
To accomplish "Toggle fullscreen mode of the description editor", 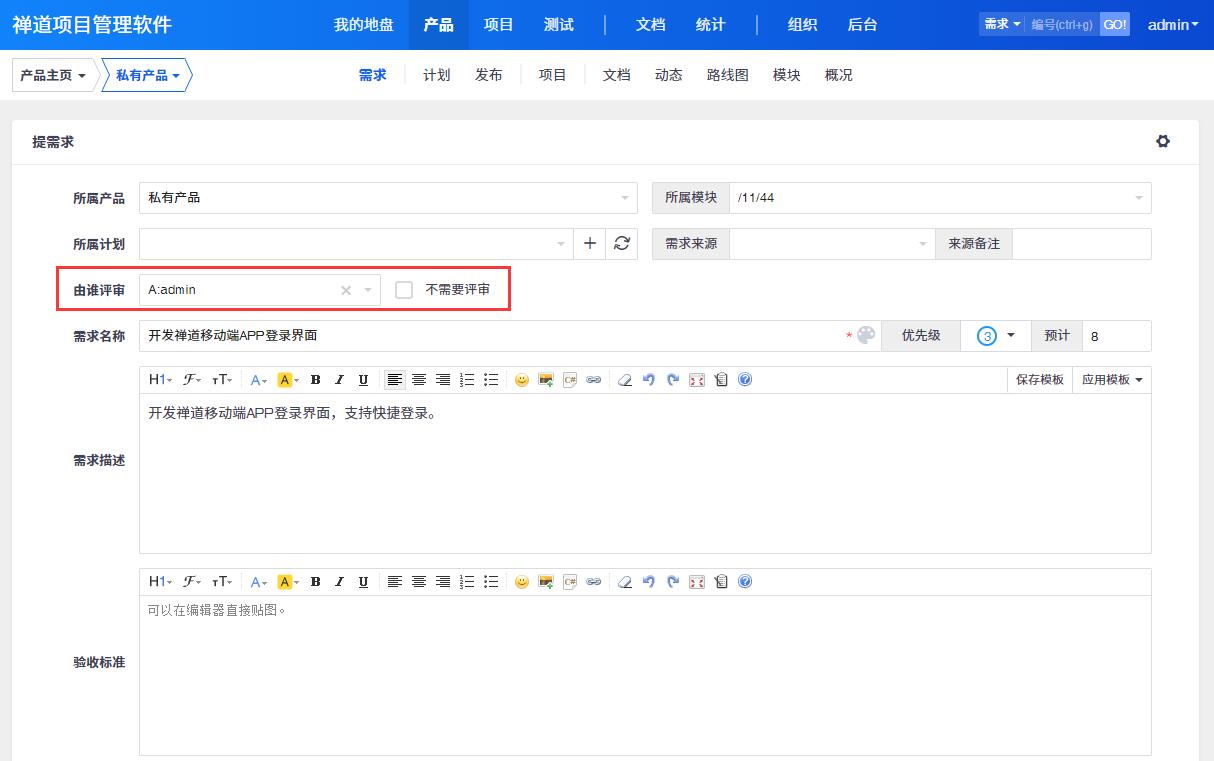I will [696, 379].
